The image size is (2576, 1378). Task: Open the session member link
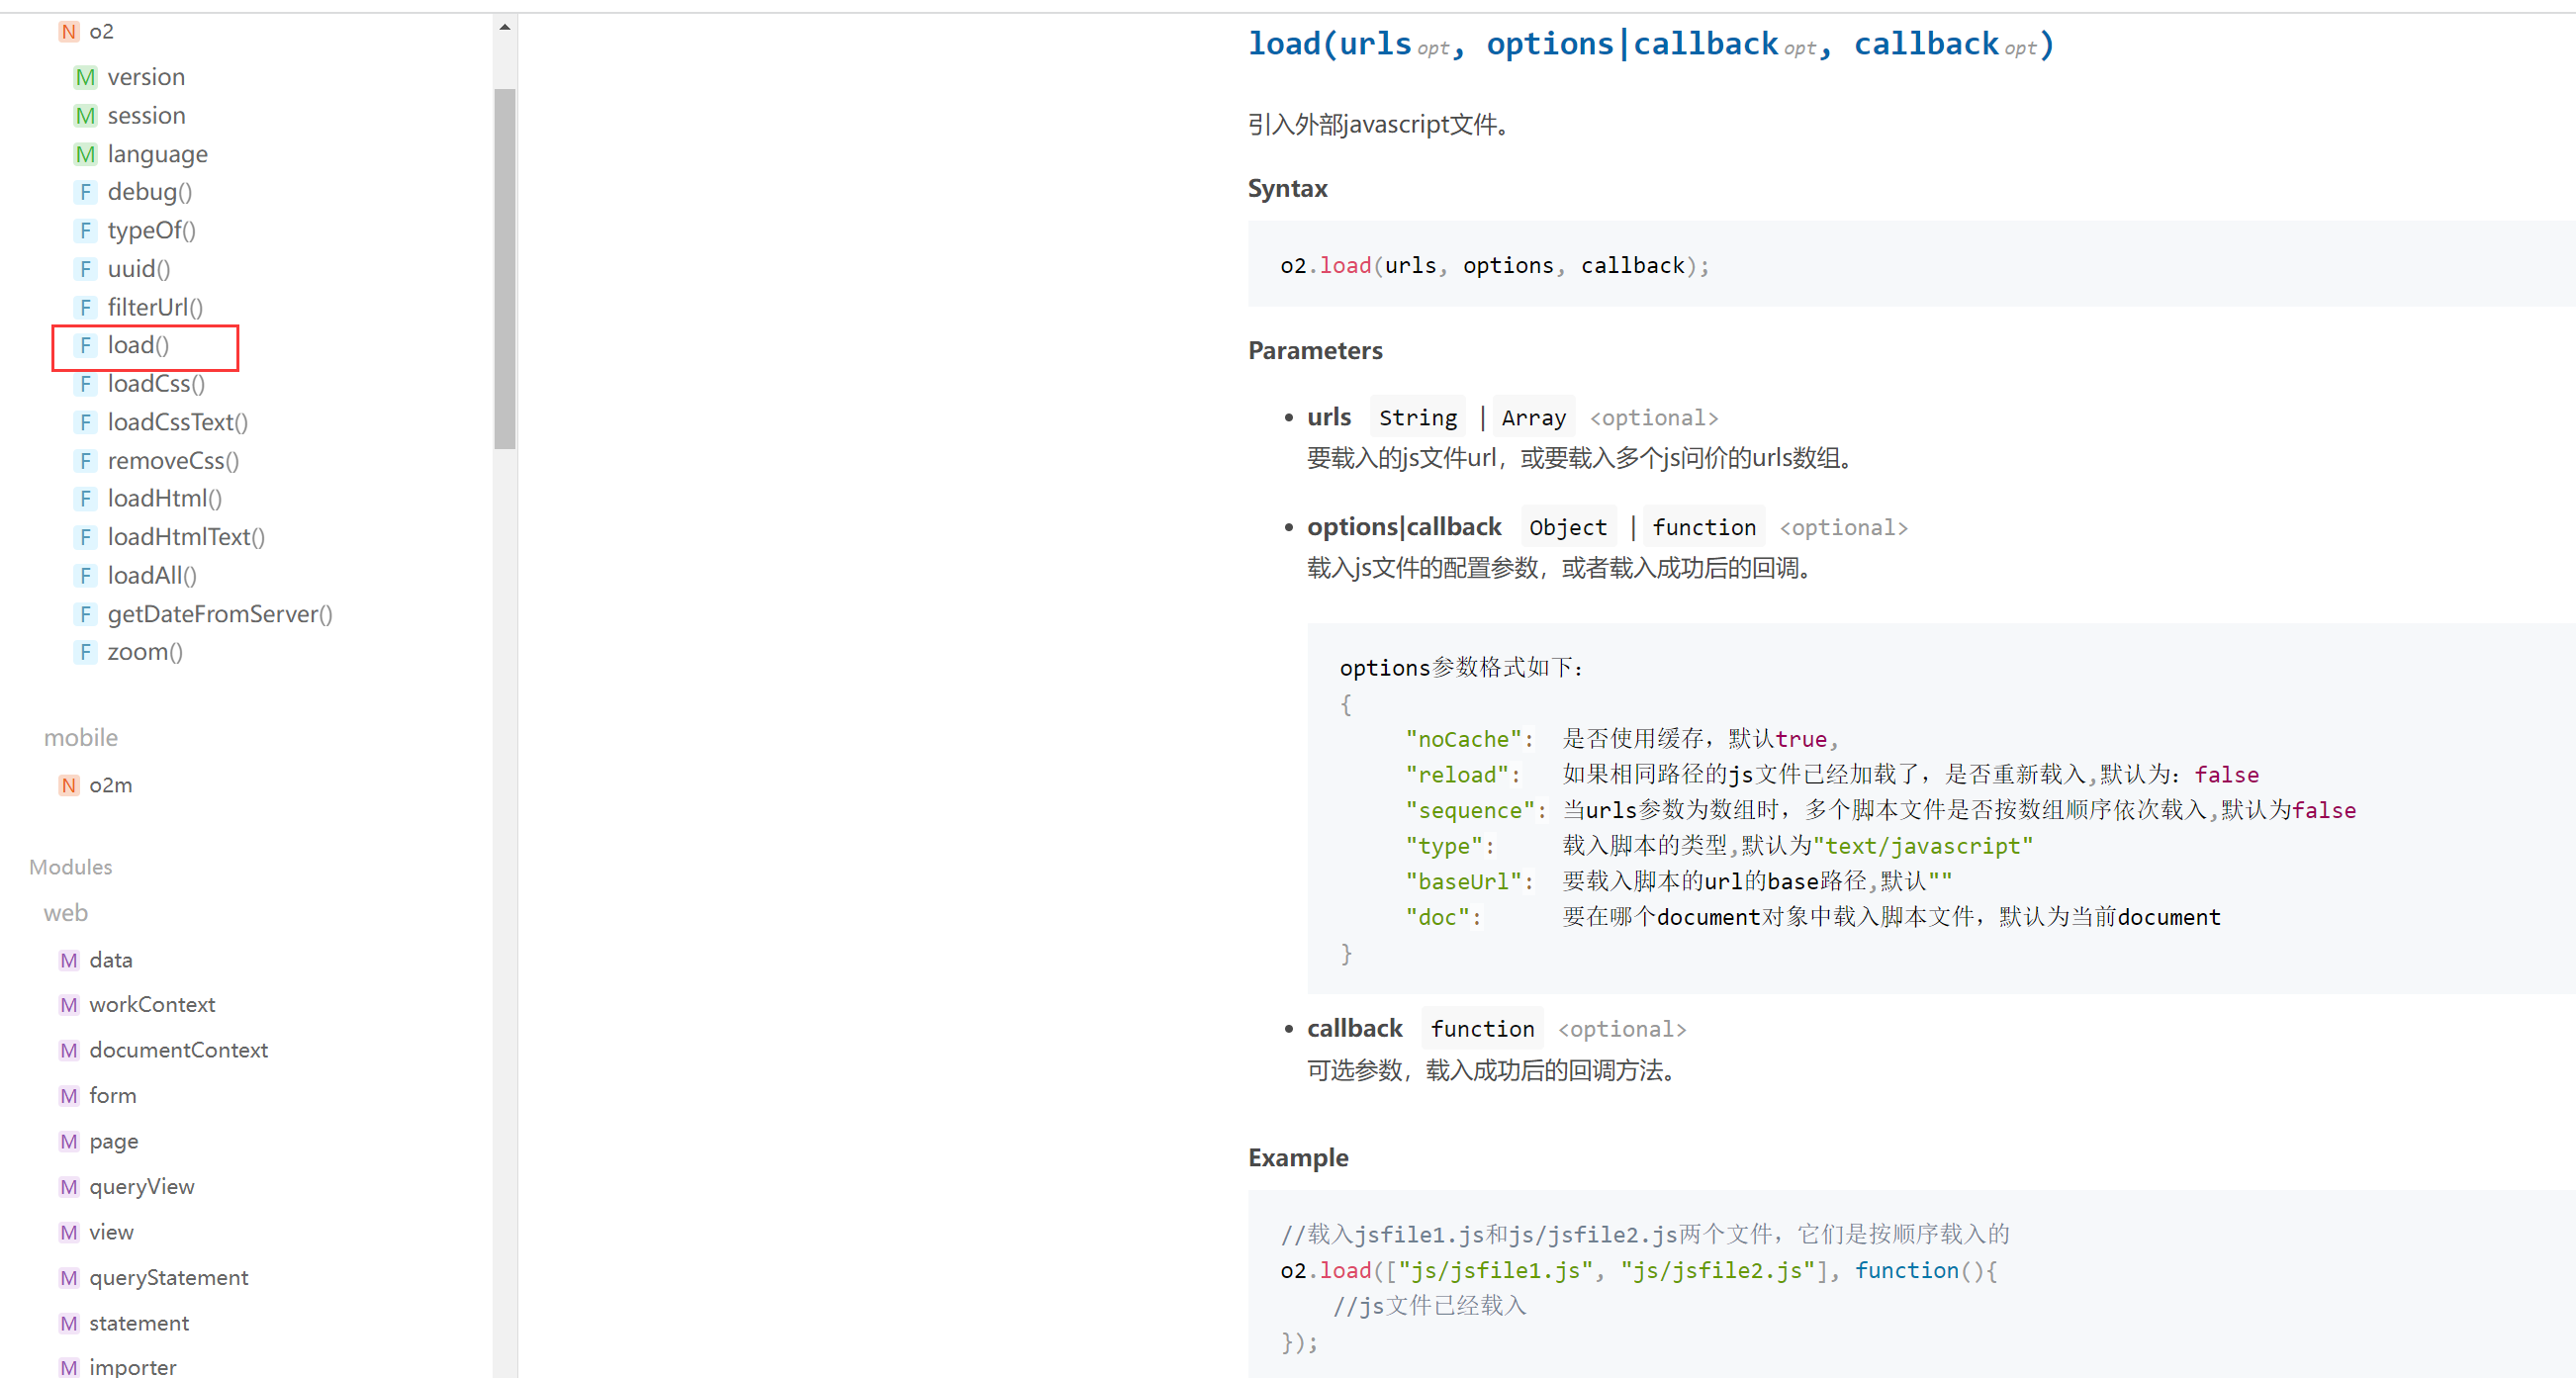click(x=146, y=116)
